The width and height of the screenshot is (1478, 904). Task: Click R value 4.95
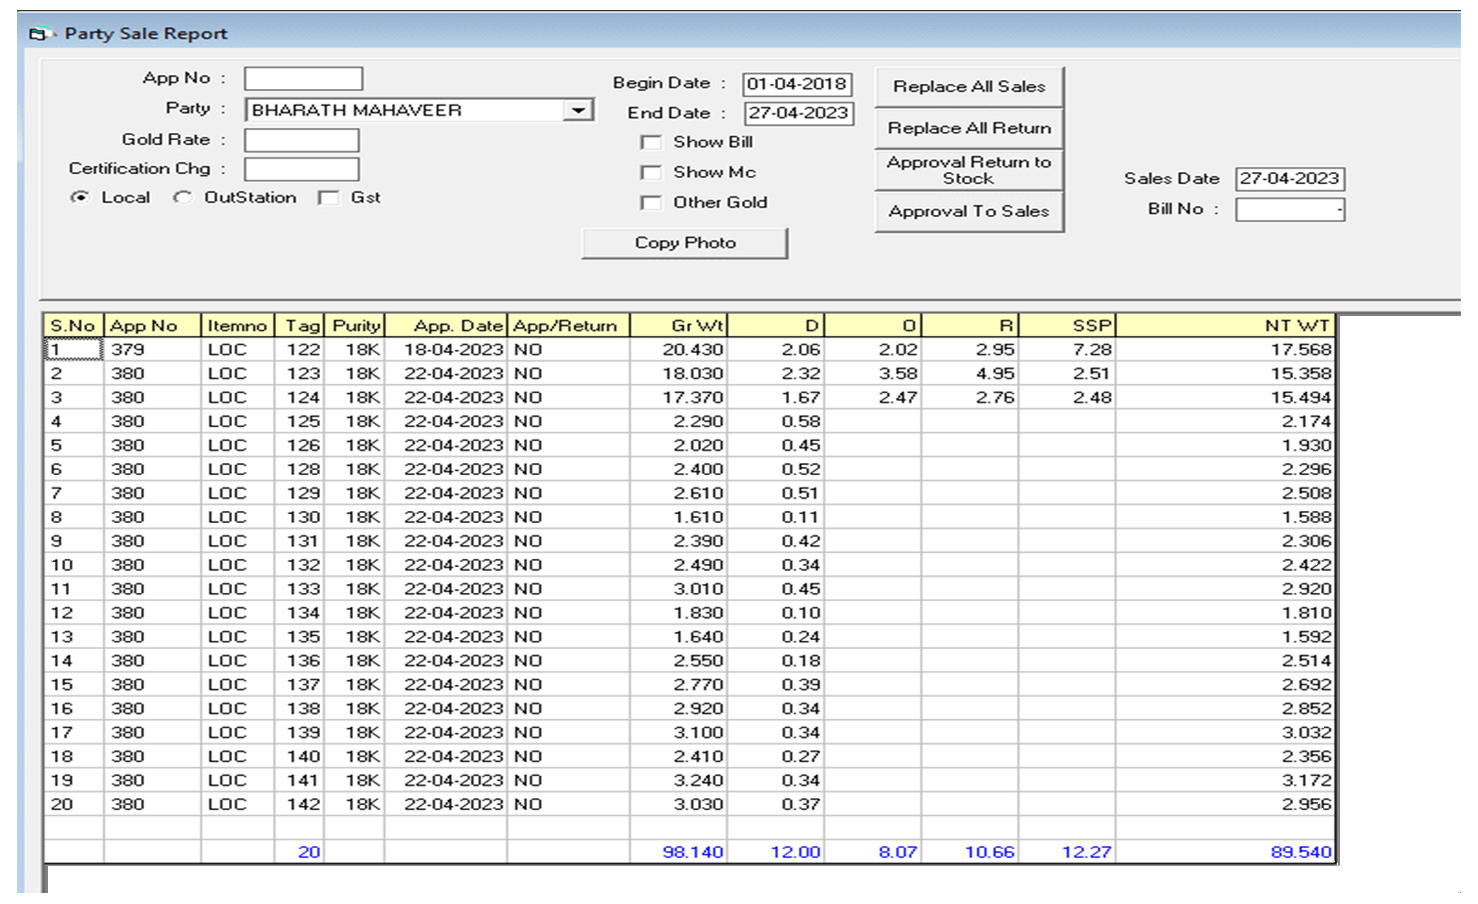pos(970,374)
